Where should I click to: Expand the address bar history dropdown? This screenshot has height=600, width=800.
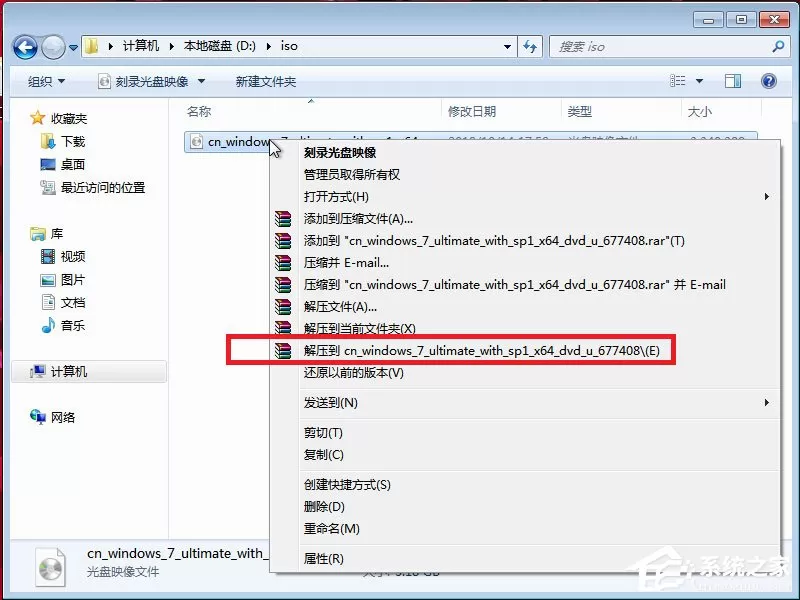507,47
